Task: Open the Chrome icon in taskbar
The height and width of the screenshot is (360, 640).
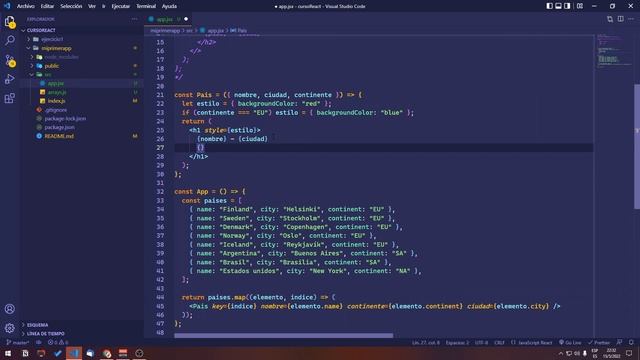Action: [107, 353]
